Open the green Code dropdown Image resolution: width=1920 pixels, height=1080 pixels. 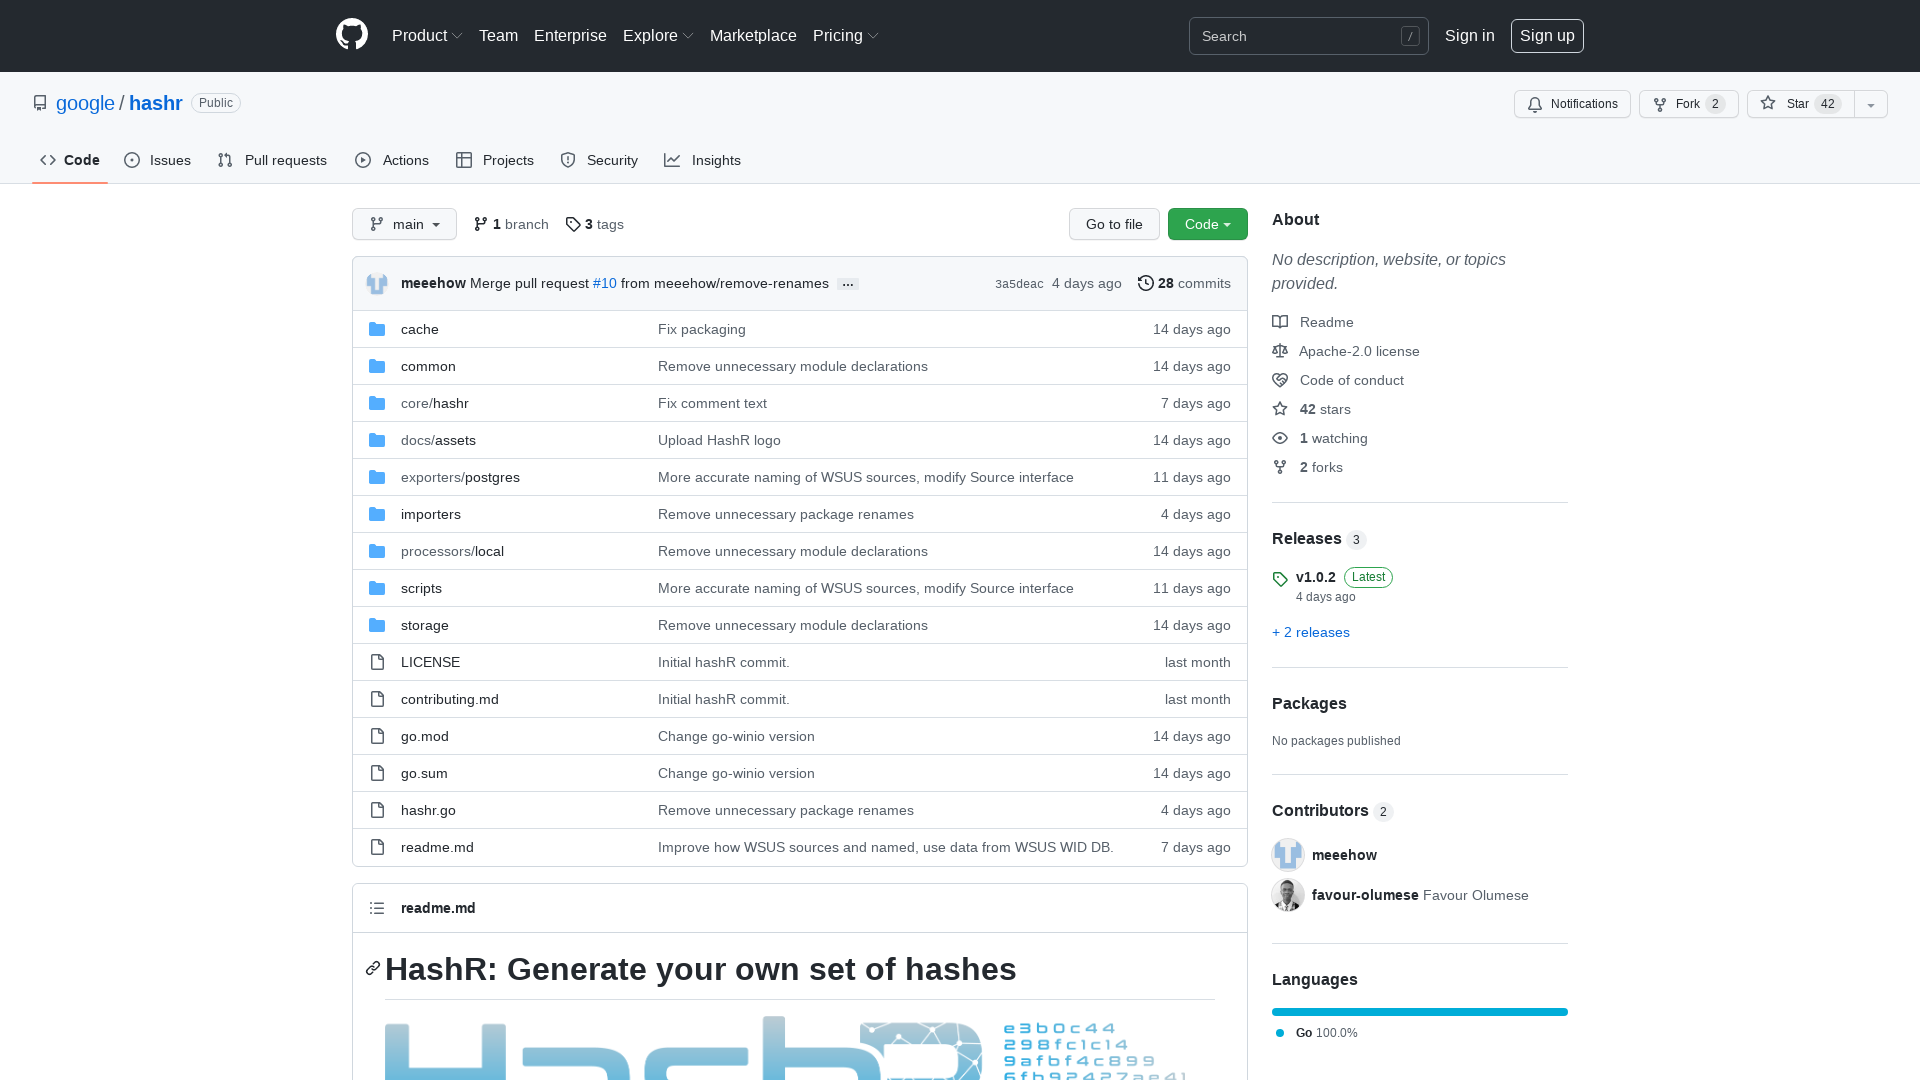tap(1207, 224)
